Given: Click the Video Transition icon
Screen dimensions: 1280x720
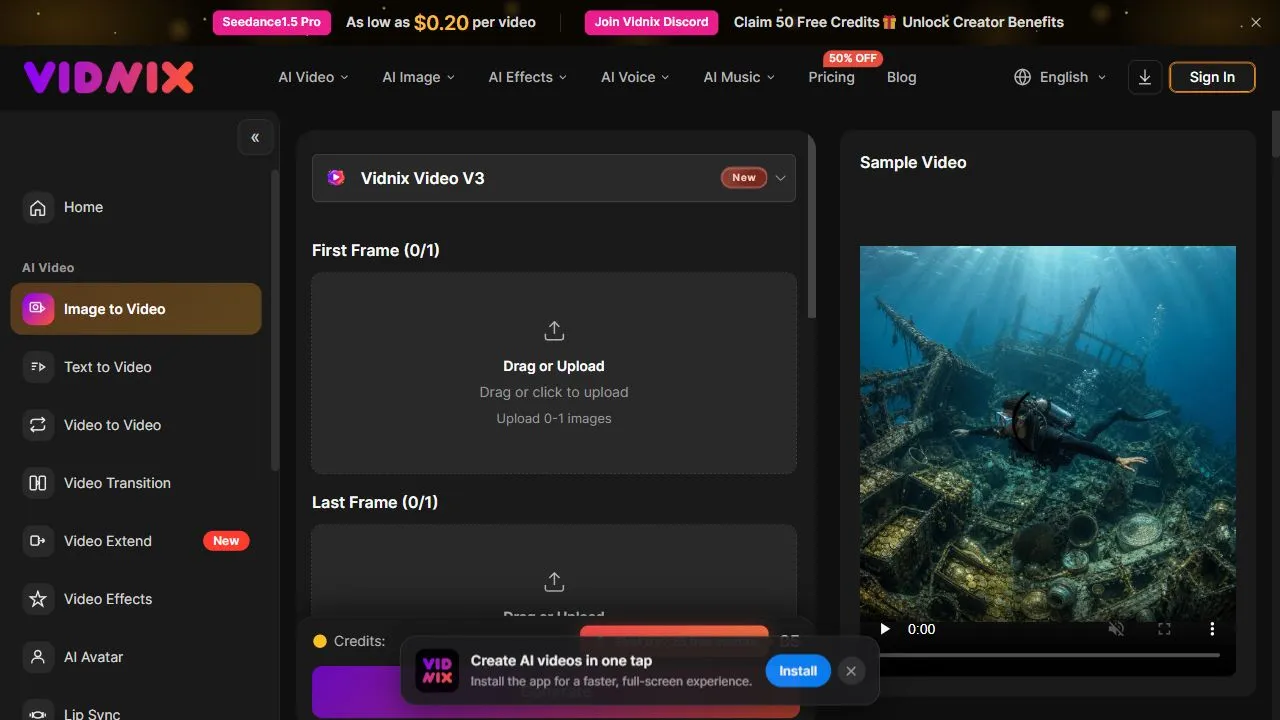Looking at the screenshot, I should (38, 483).
